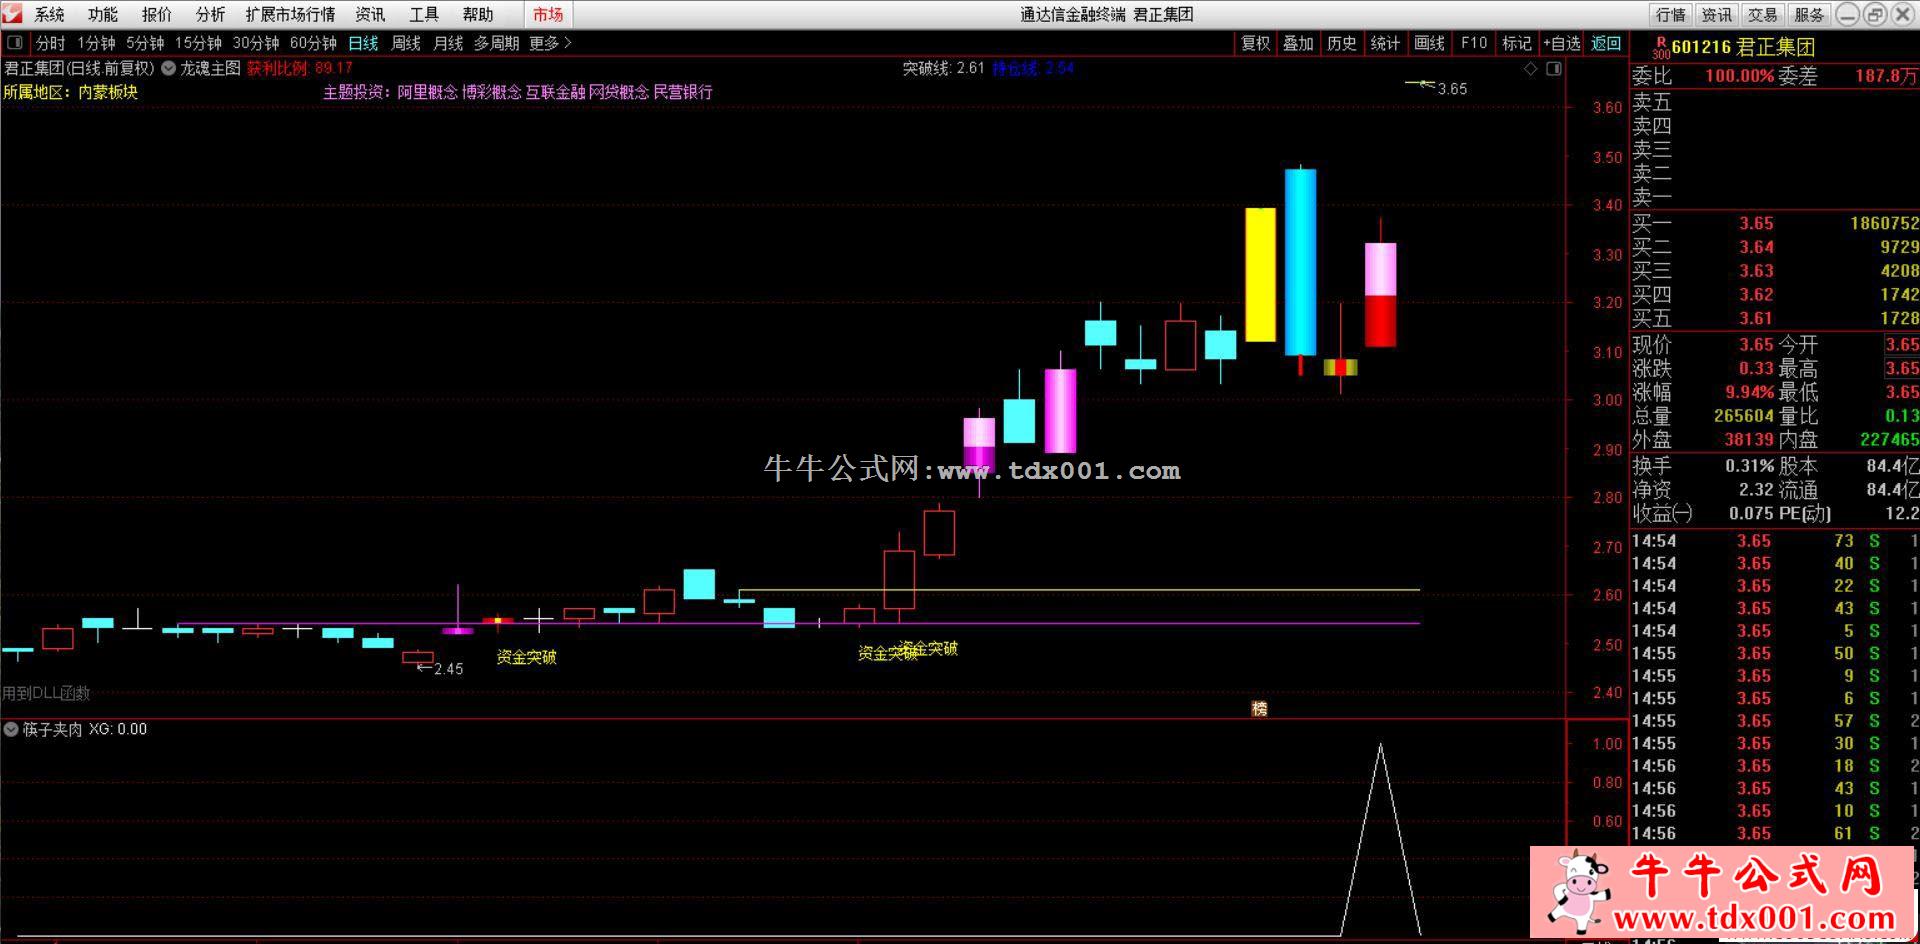Click the XG signal peak in sub-chart
Viewport: 1920px width, 944px height.
[x=1381, y=745]
